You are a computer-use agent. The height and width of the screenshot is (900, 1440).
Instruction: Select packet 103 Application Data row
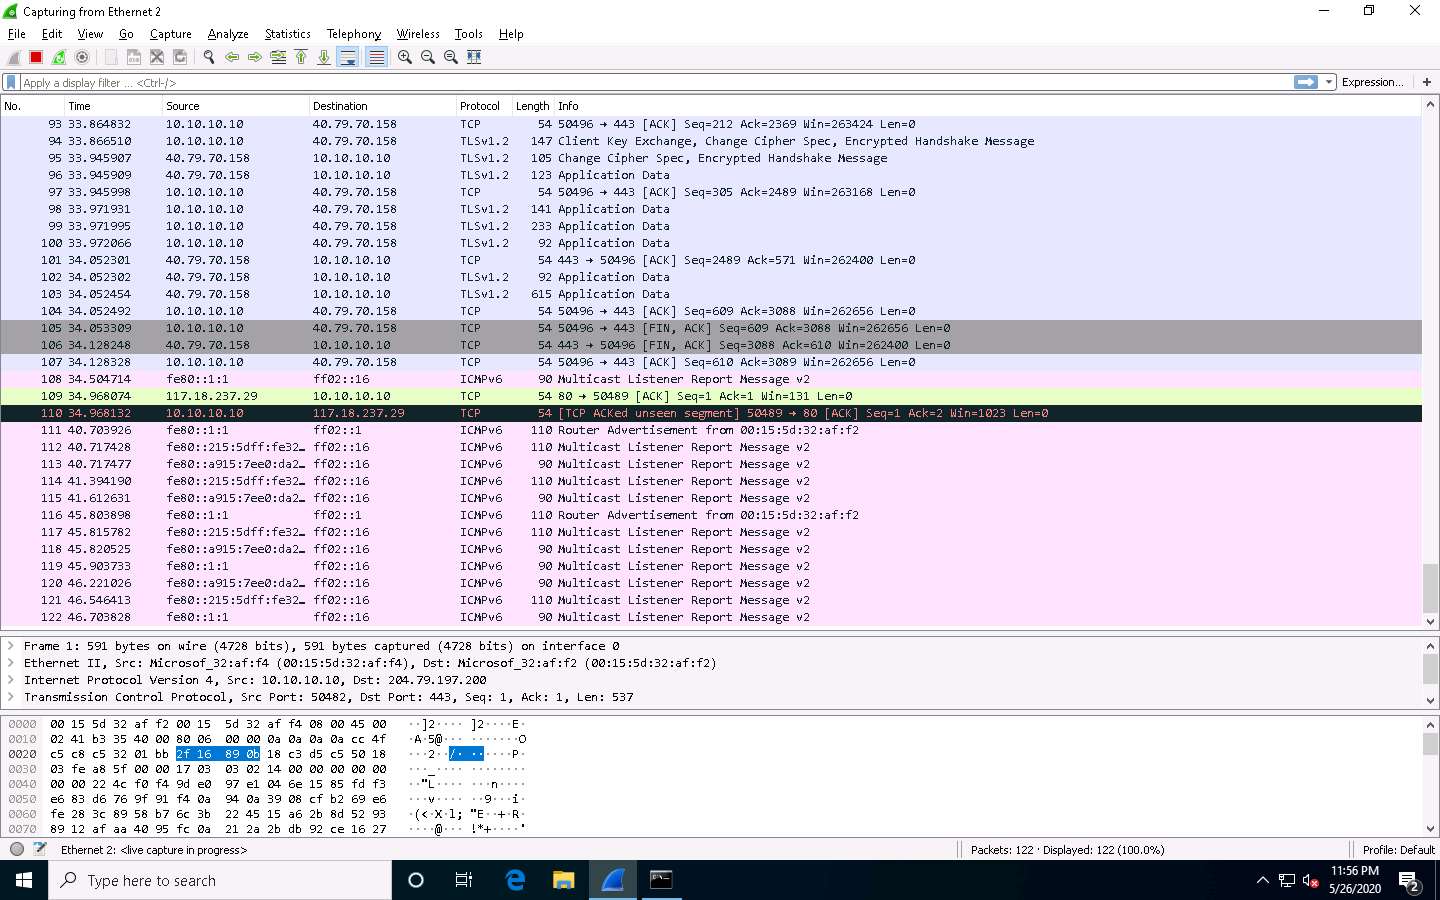click(711, 294)
